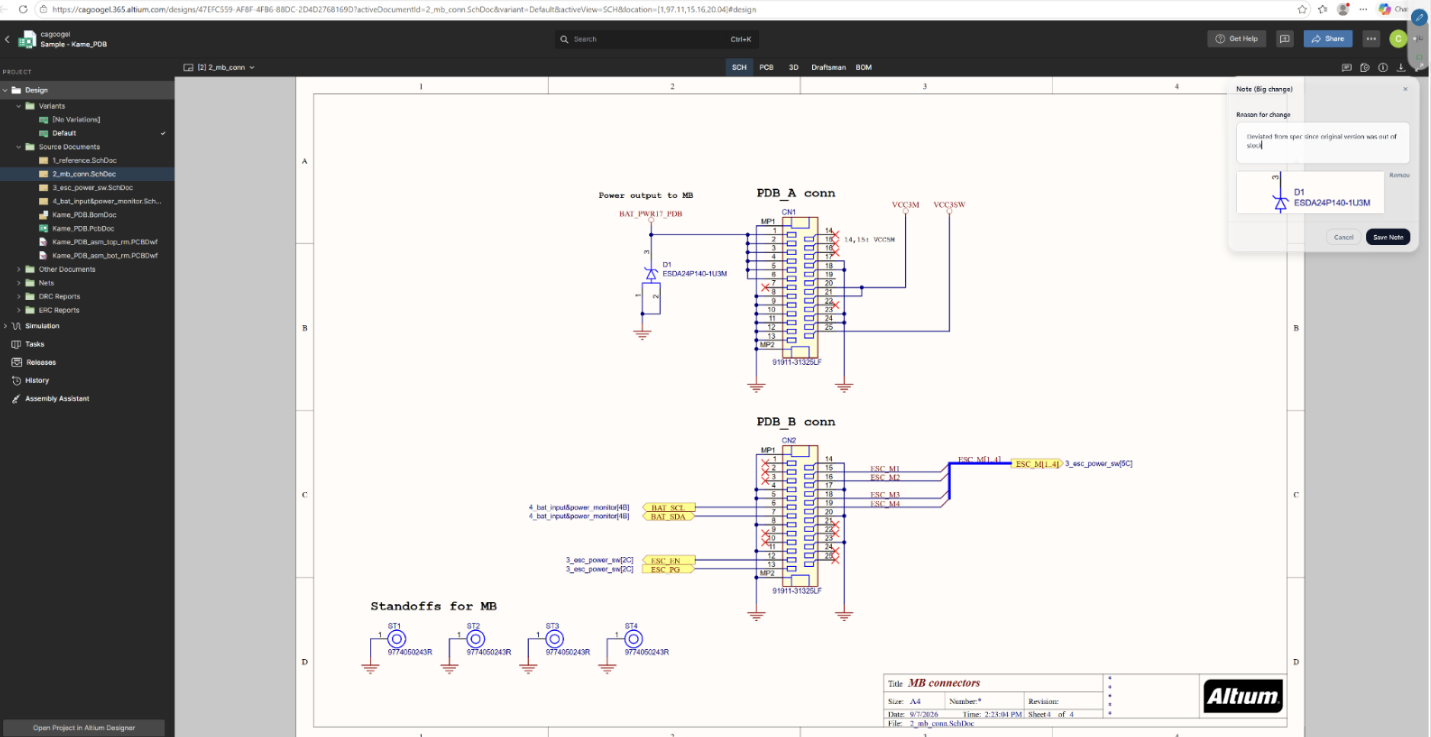Select the Default variant

(x=64, y=133)
